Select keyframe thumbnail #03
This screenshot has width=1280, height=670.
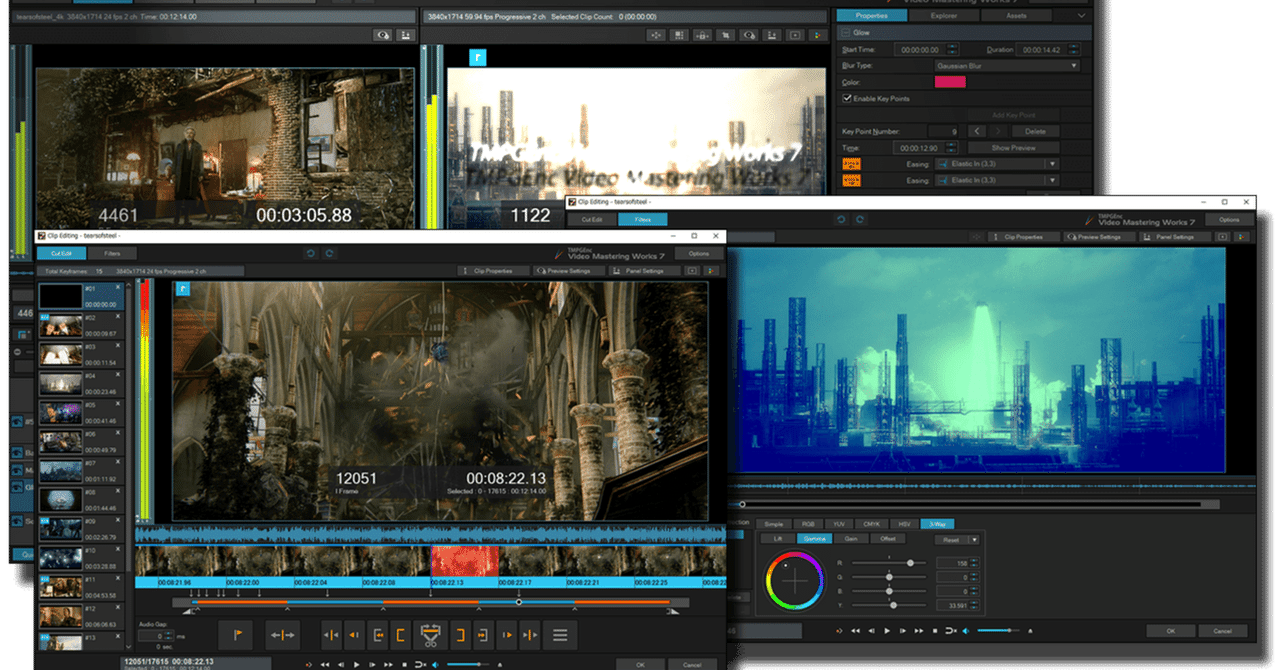click(62, 353)
